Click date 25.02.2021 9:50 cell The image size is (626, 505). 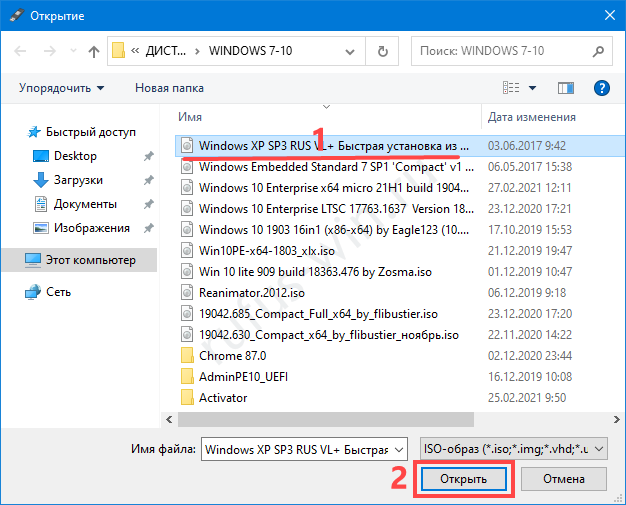pos(527,398)
